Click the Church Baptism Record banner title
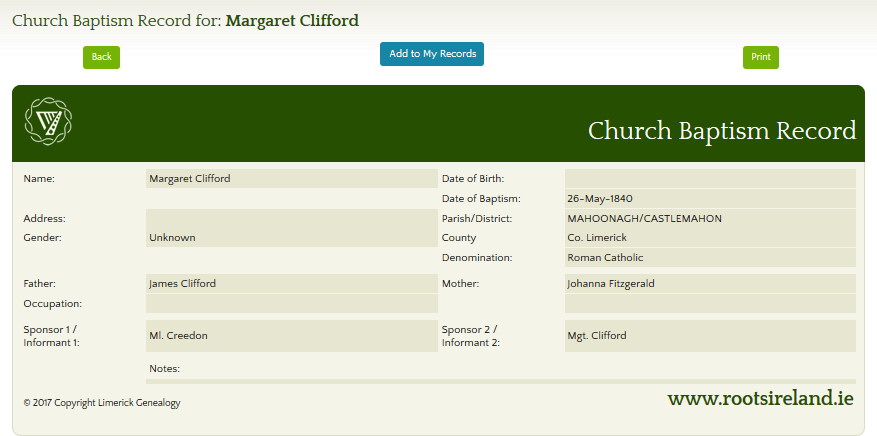This screenshot has width=877, height=436. pos(721,131)
